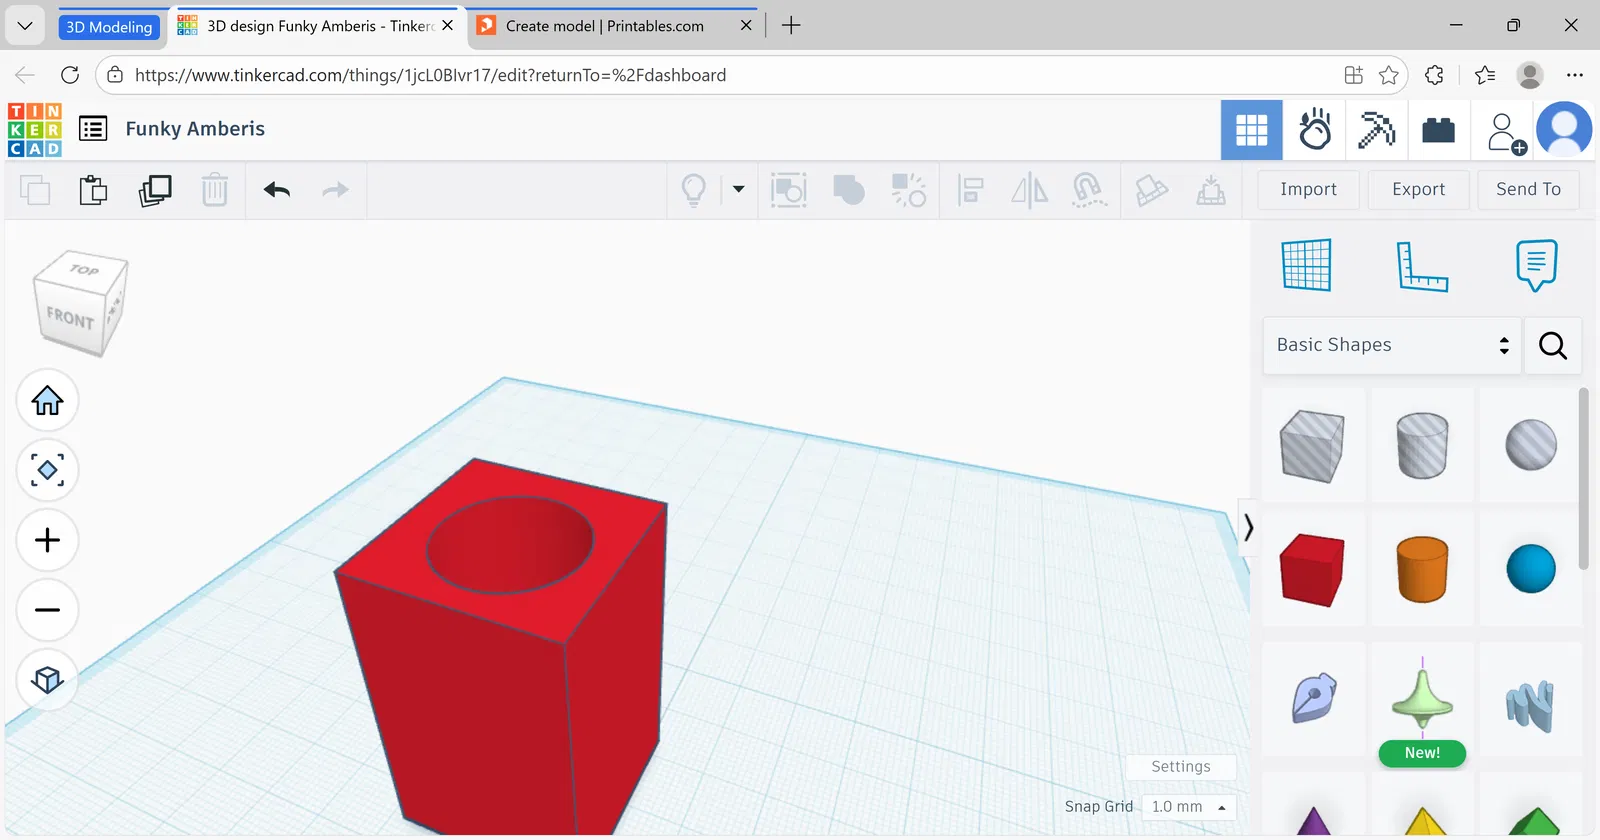Open the 3D Modeling tab group
This screenshot has width=1600, height=840.
pyautogui.click(x=109, y=27)
